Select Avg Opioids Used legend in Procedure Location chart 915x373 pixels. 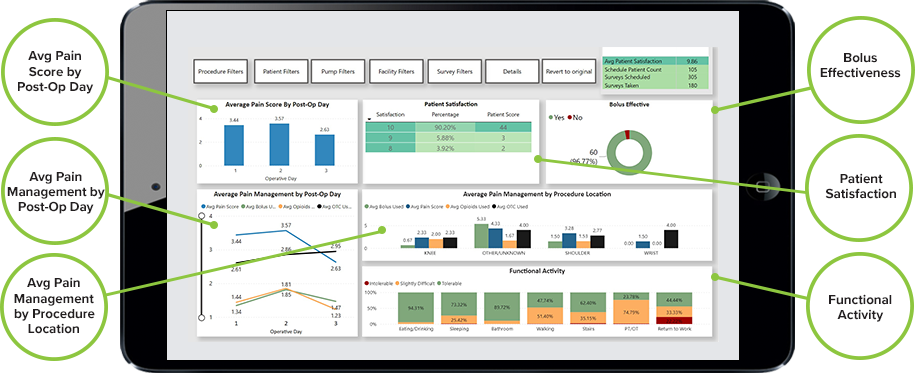[467, 206]
